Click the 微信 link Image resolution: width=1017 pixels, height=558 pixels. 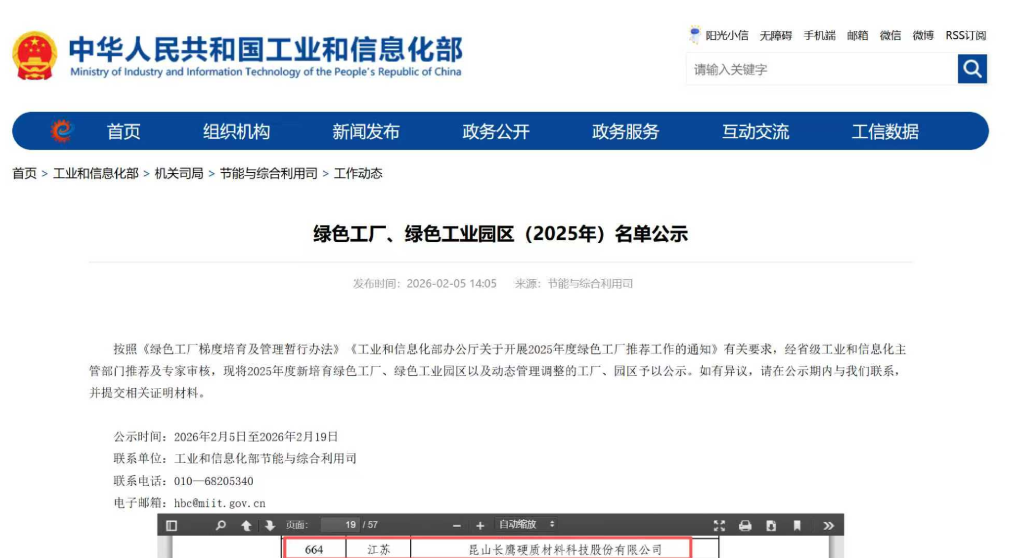[890, 36]
